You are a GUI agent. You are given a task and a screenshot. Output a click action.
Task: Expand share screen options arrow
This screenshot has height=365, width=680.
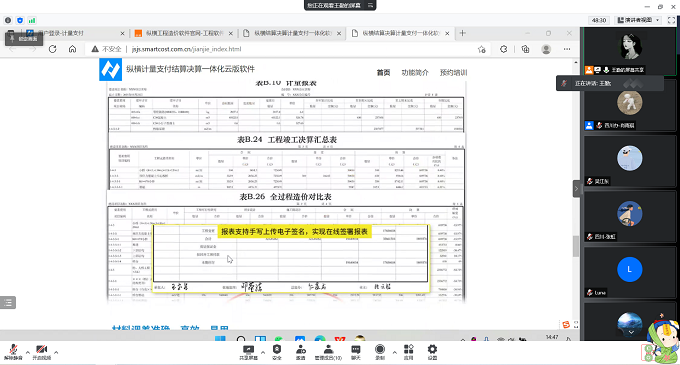(x=262, y=352)
